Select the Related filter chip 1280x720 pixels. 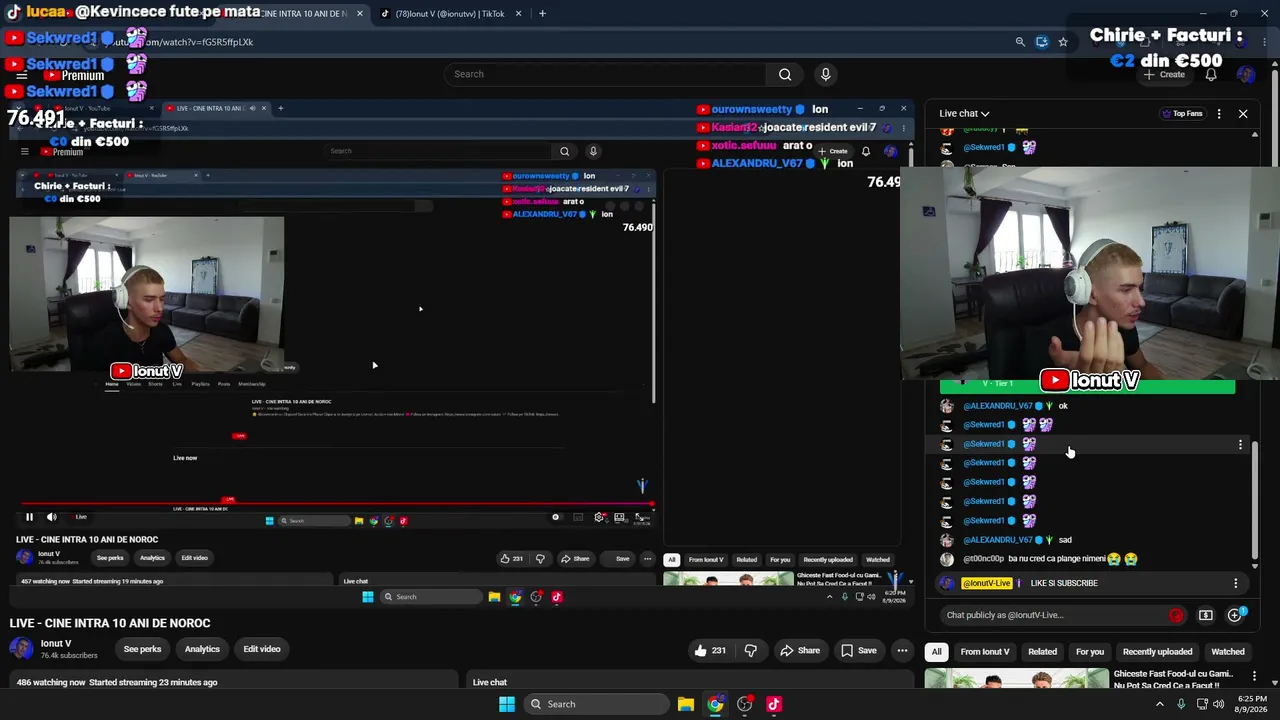(x=1042, y=652)
